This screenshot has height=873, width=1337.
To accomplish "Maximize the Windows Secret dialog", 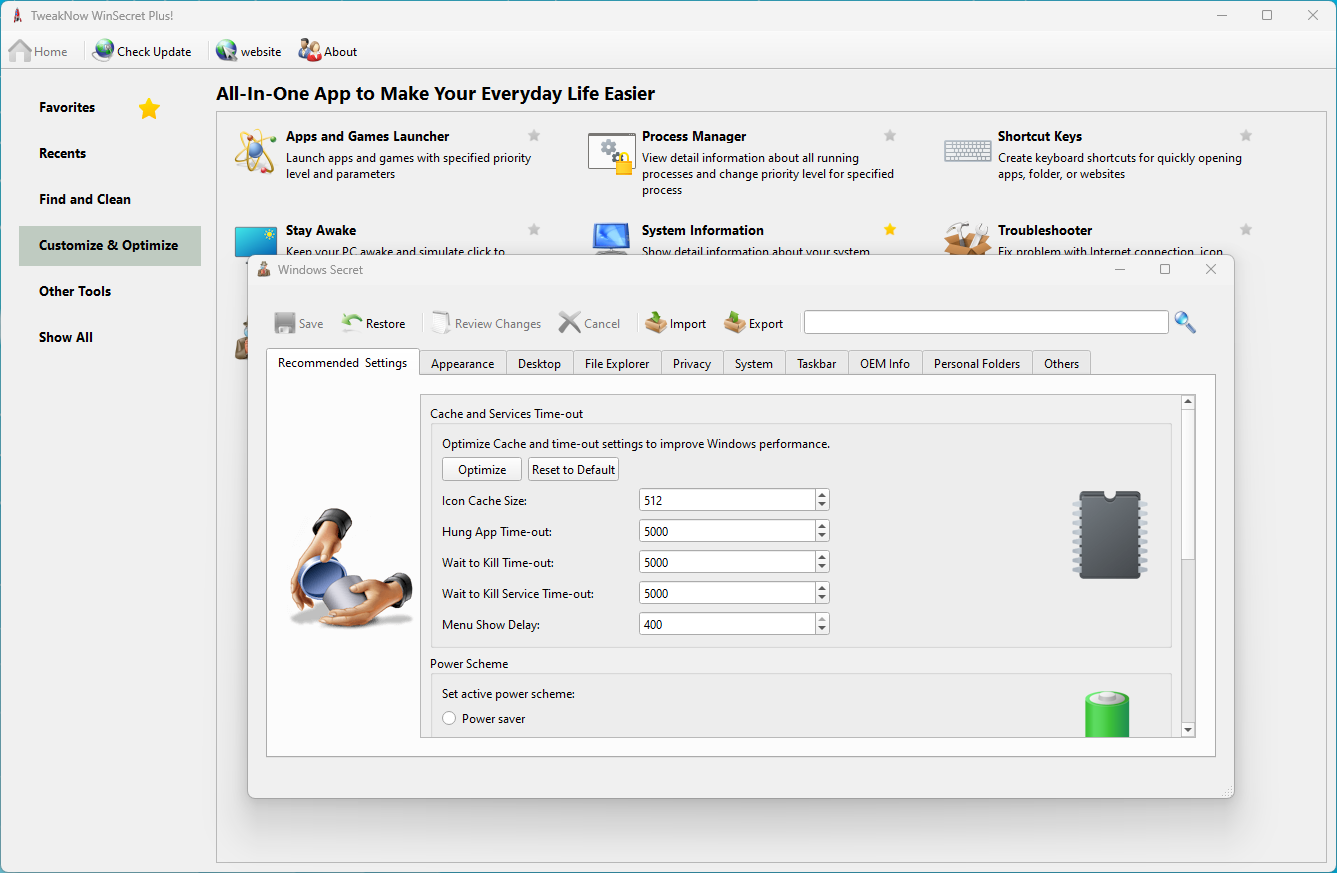I will coord(1165,269).
